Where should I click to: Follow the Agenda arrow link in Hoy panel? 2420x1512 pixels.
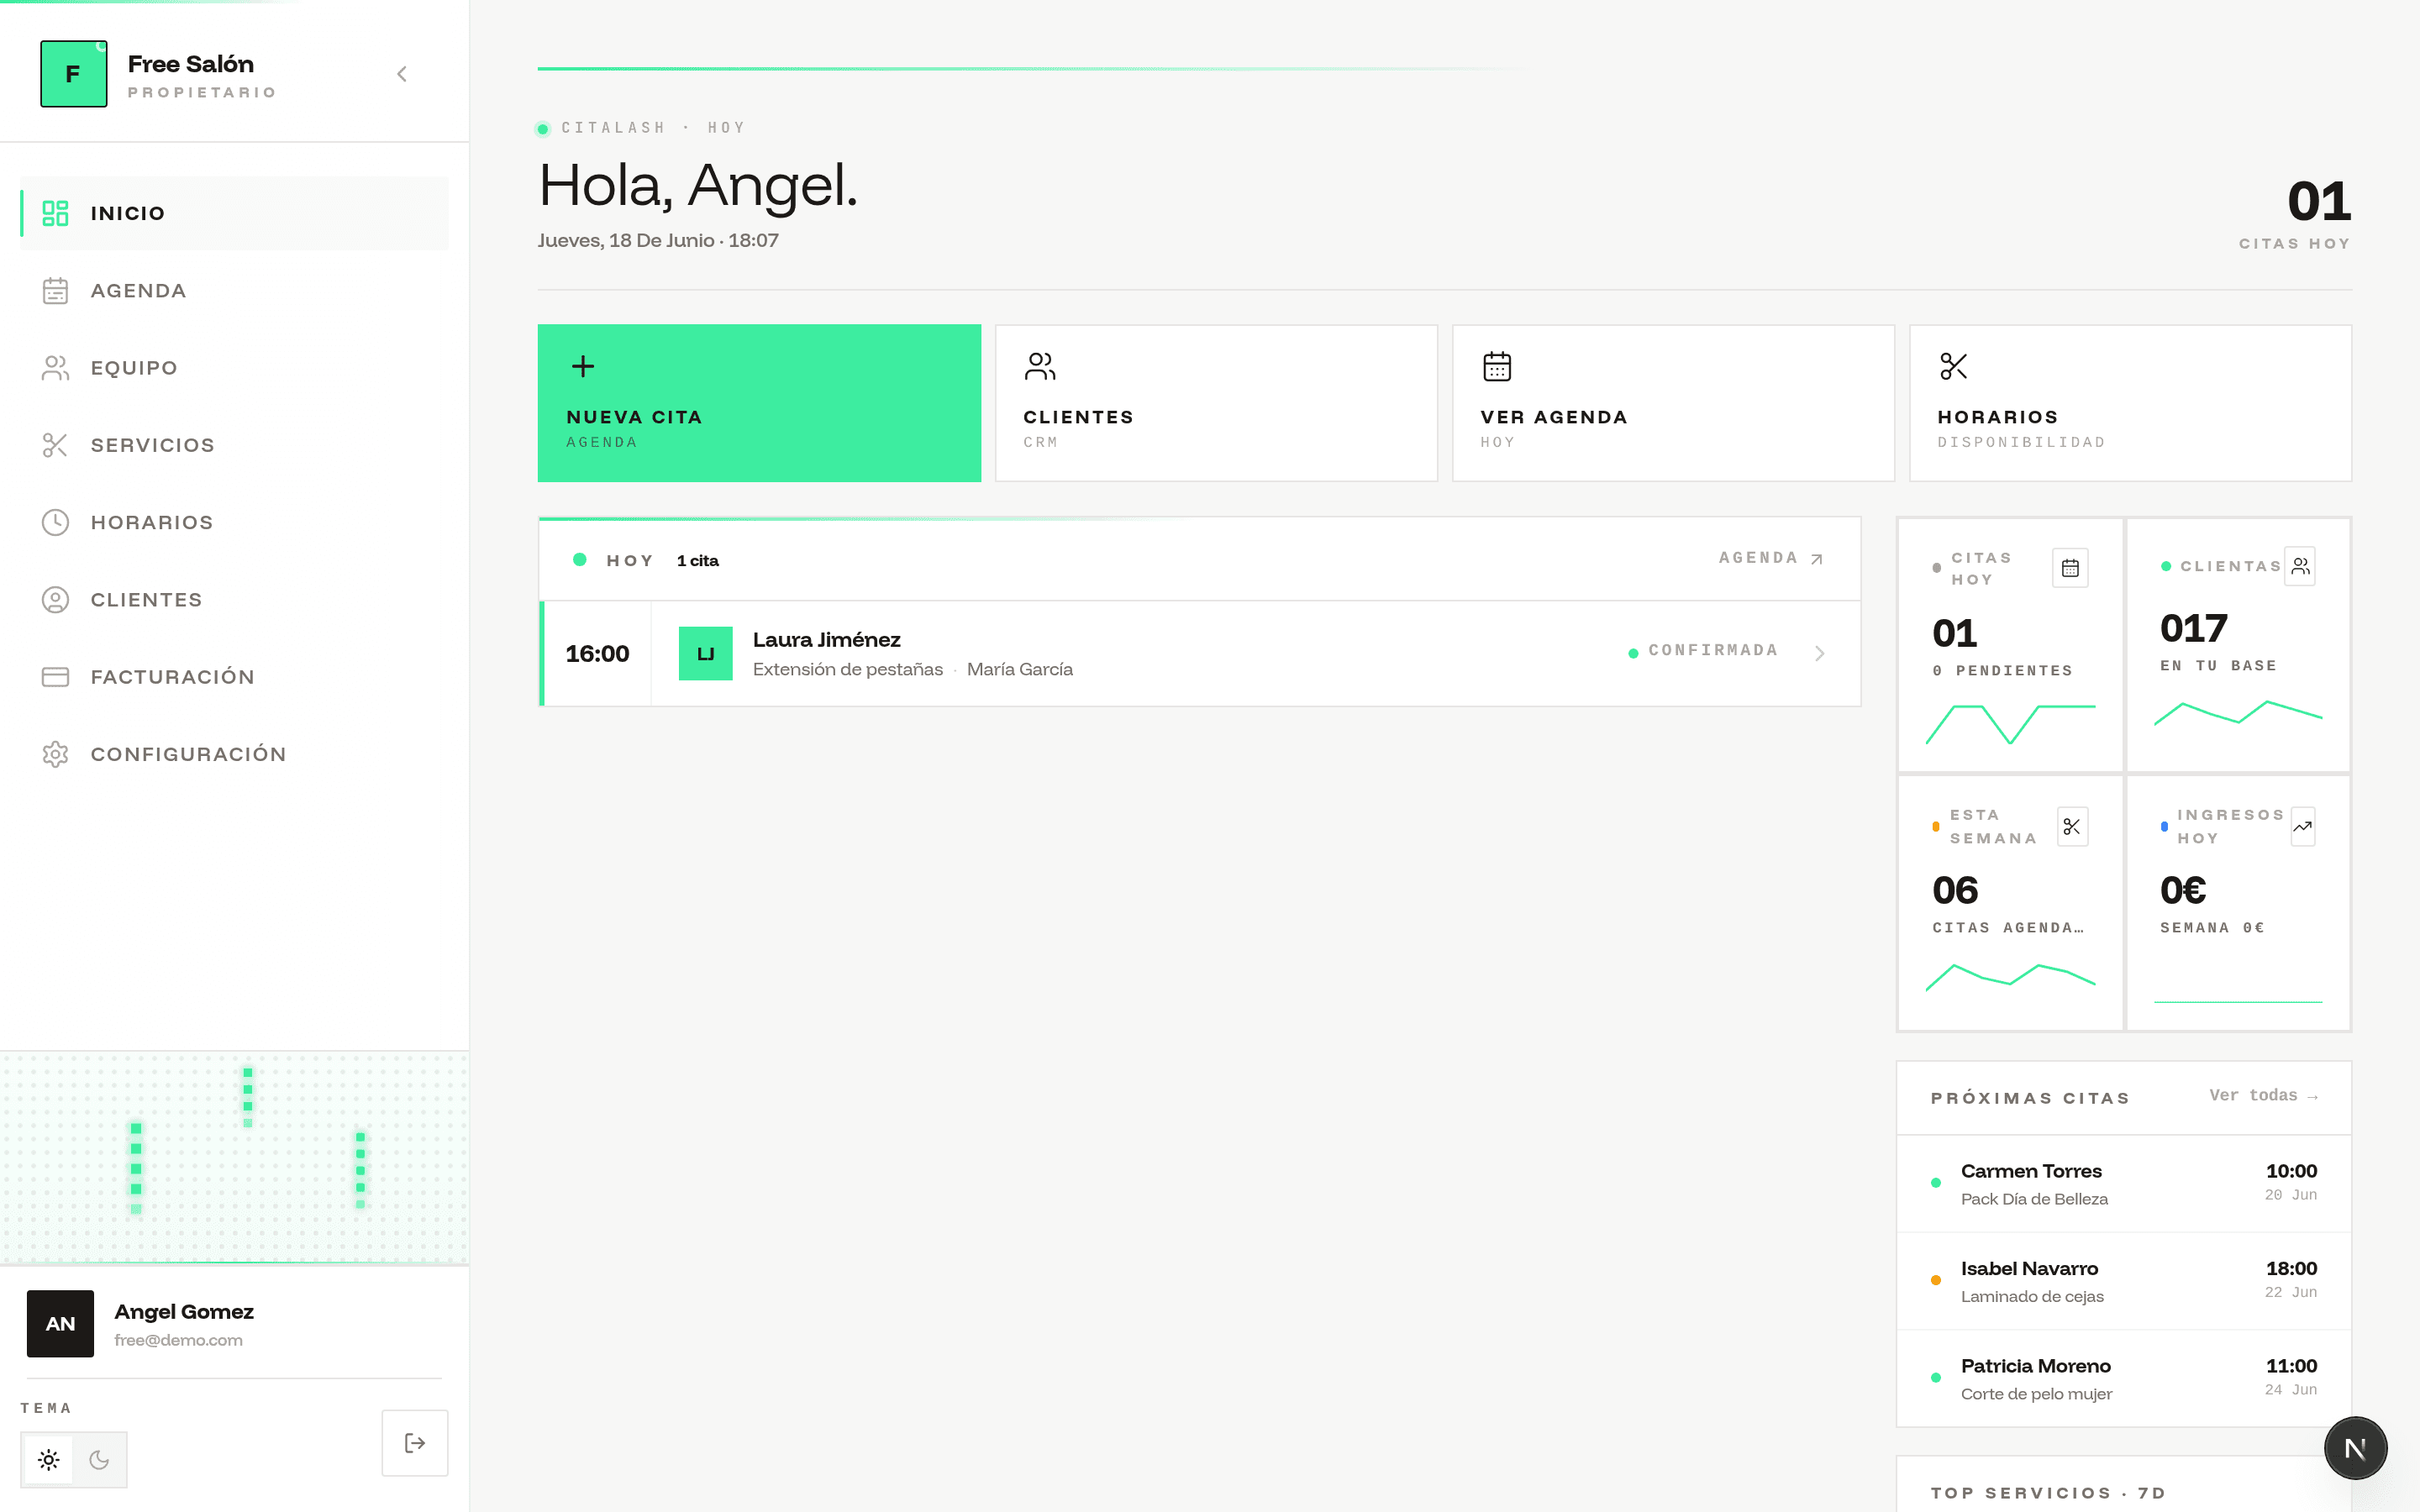tap(1771, 558)
